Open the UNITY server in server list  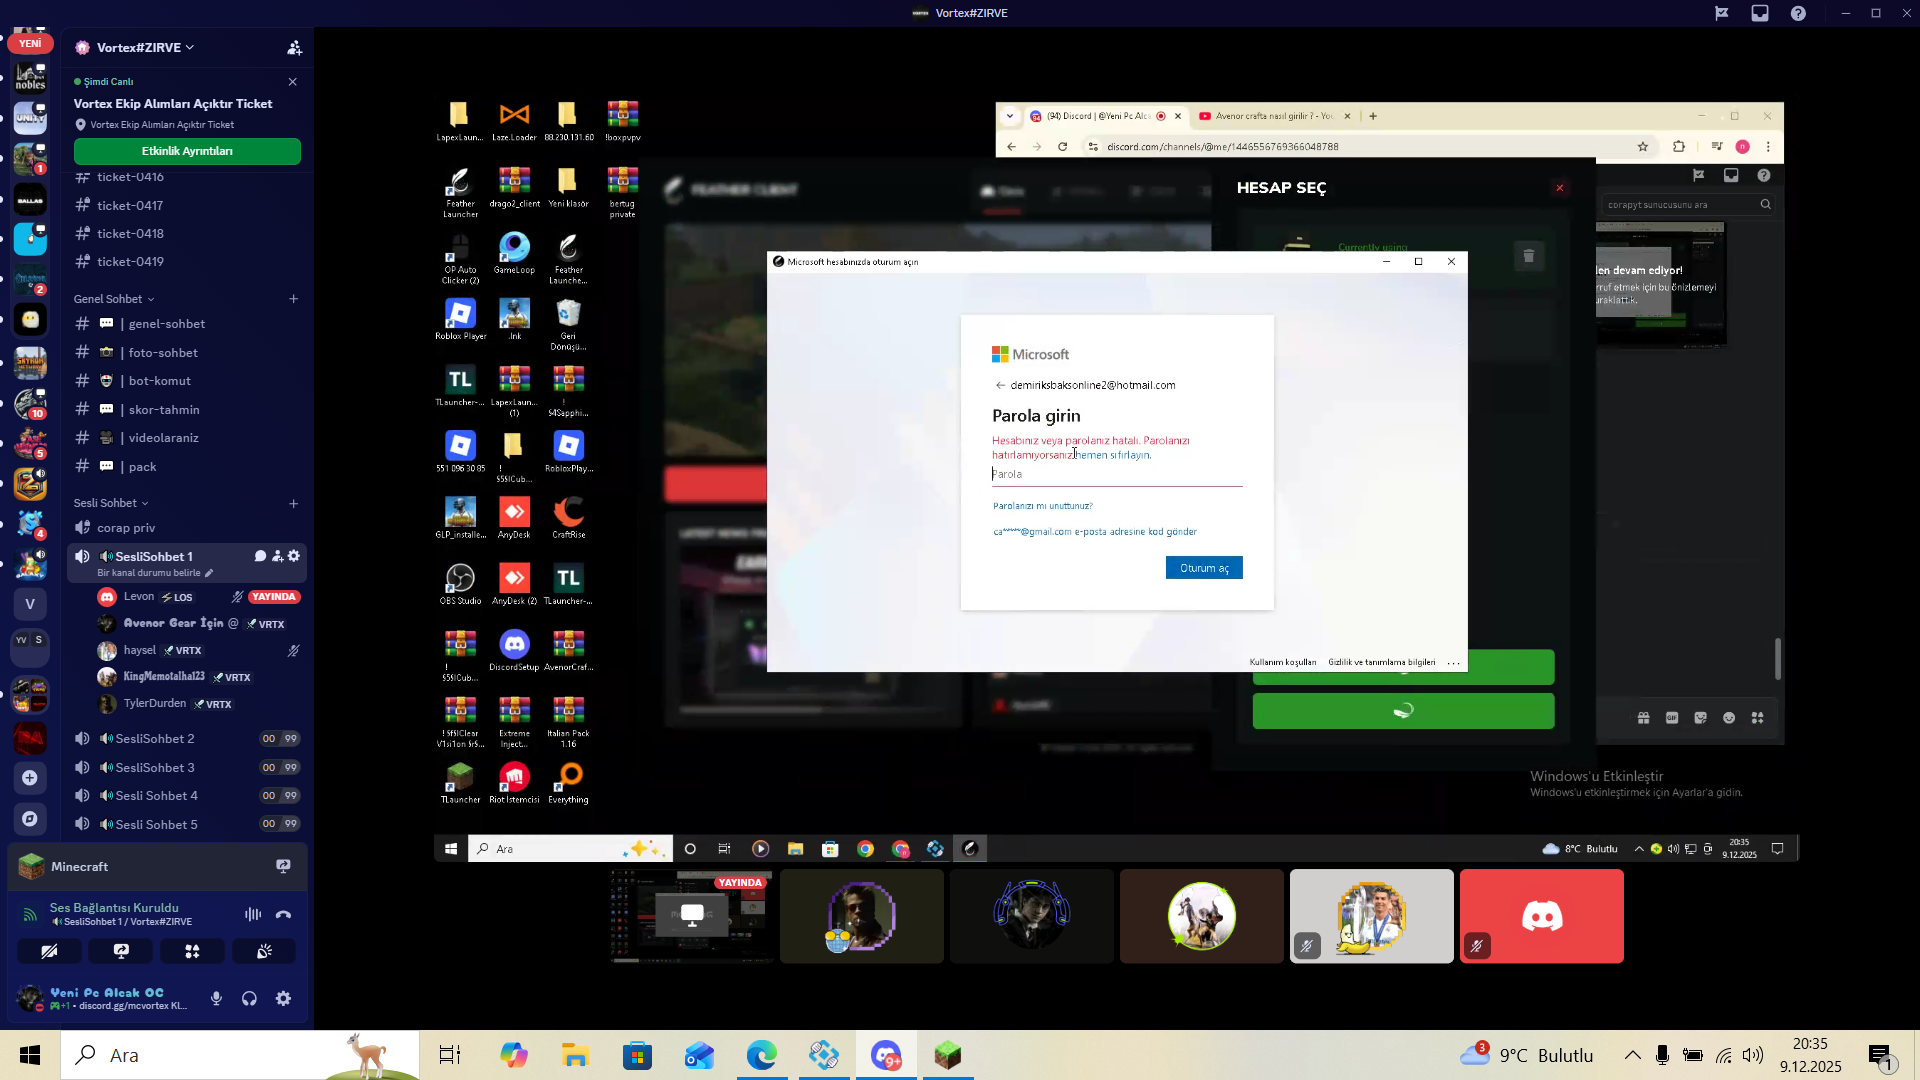pyautogui.click(x=30, y=118)
